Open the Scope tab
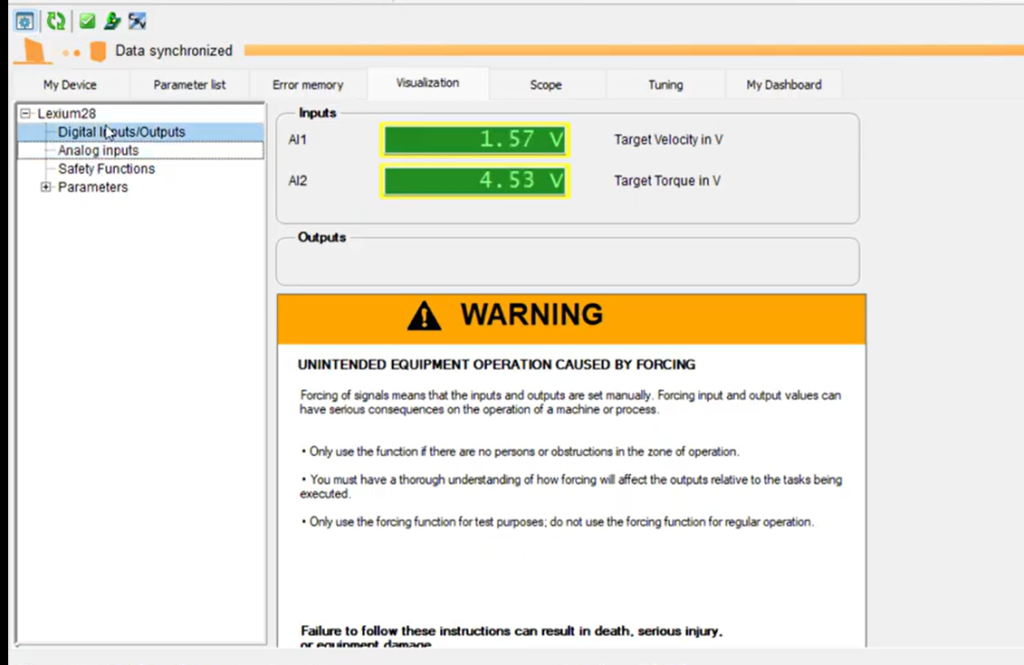 [546, 85]
